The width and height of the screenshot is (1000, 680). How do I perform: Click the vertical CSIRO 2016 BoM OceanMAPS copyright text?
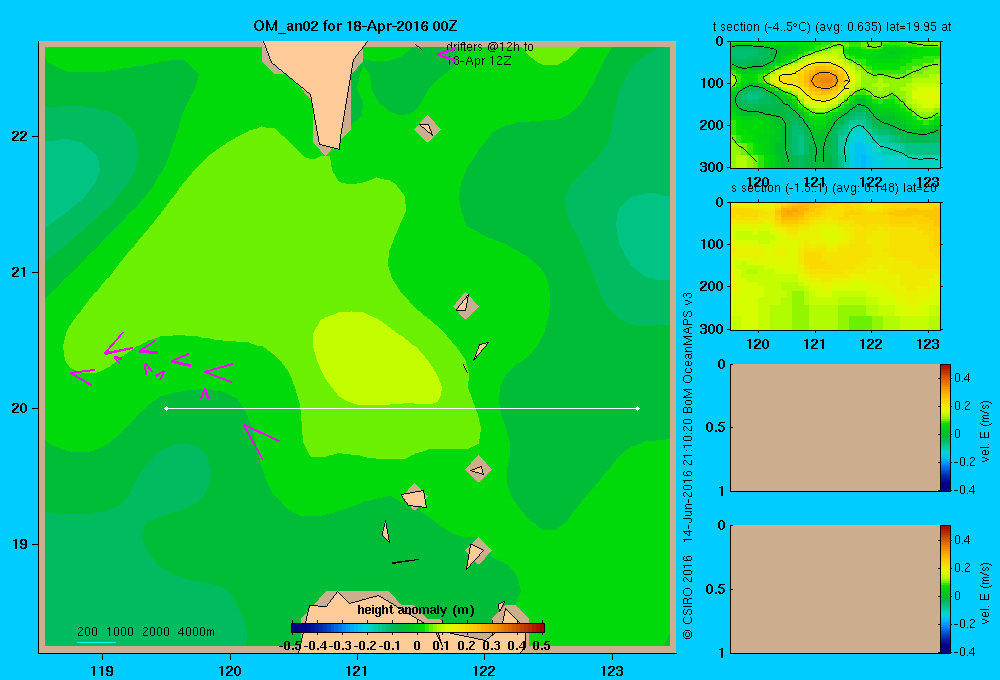688,466
